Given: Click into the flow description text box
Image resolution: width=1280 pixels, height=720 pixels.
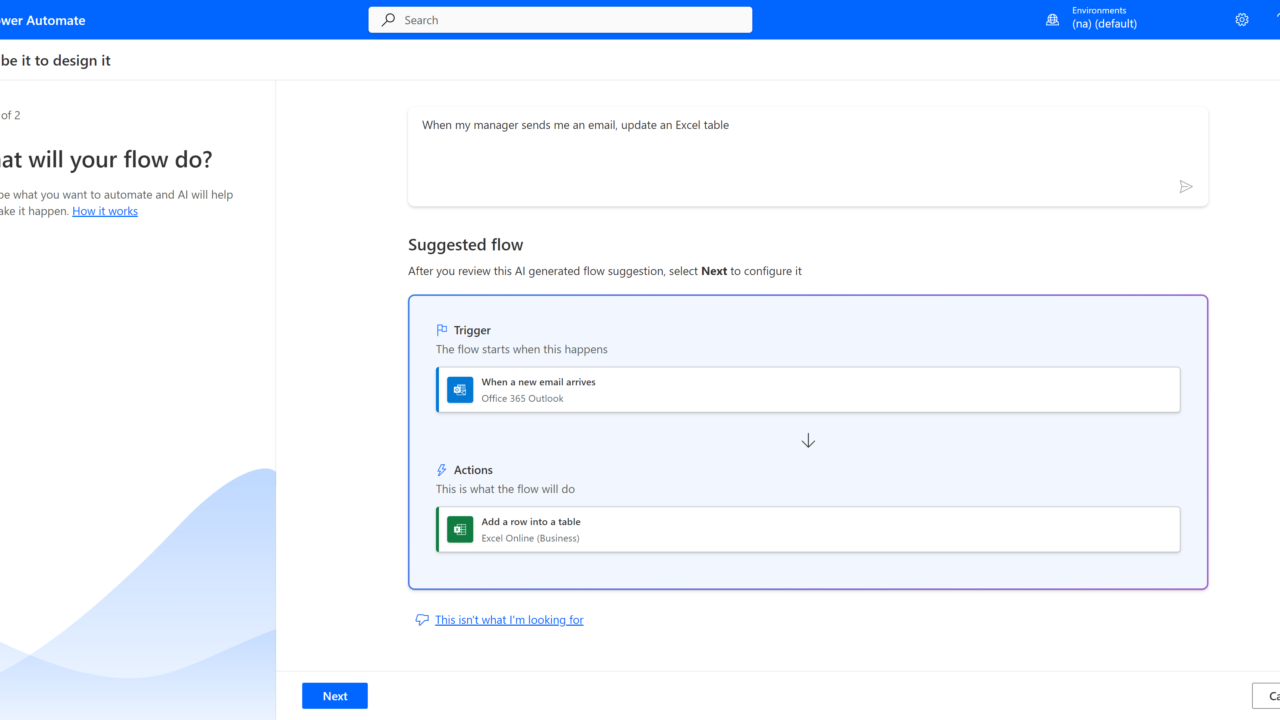Looking at the screenshot, I should pos(790,150).
